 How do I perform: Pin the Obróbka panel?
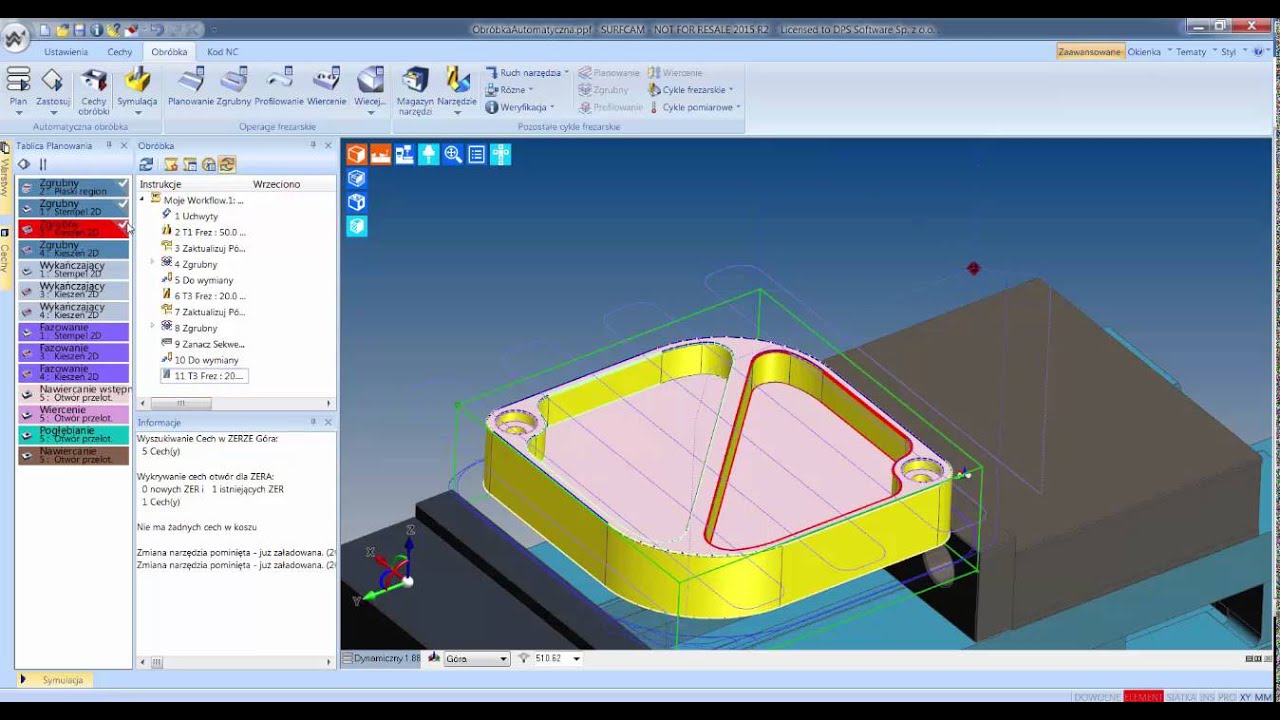[x=313, y=145]
